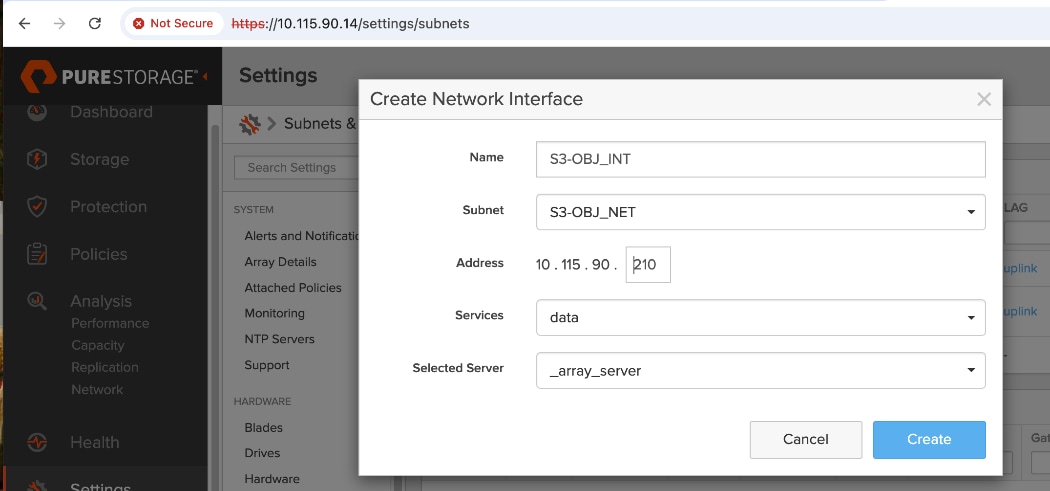
Task: Cancel the Create Network Interface dialog
Action: 805,439
